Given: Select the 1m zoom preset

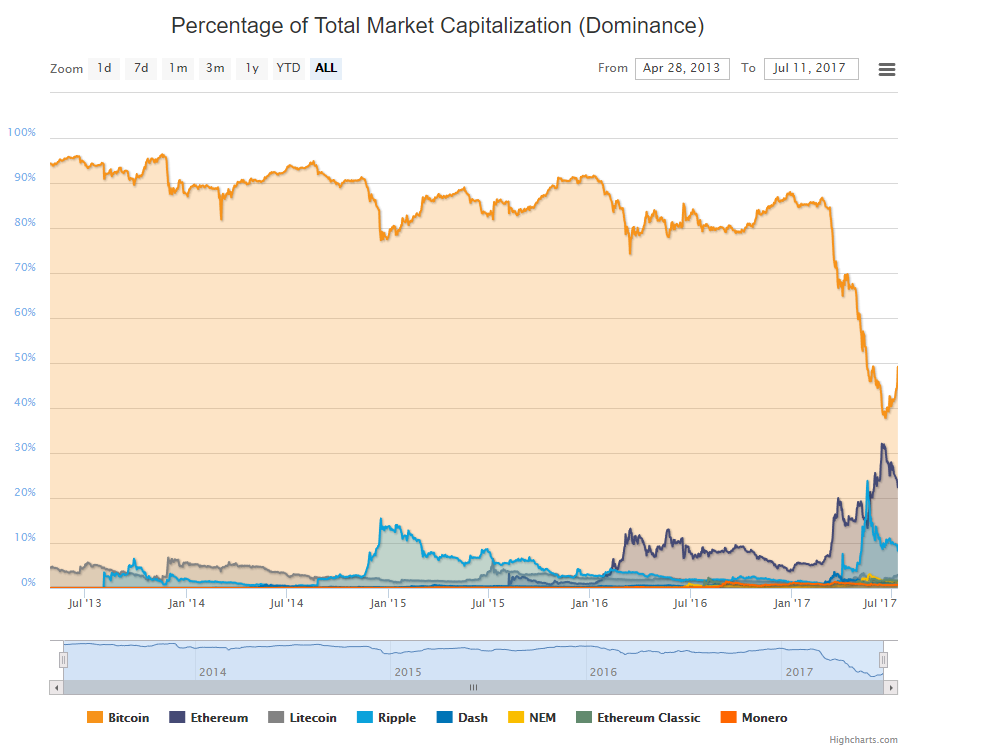Looking at the screenshot, I should point(177,68).
